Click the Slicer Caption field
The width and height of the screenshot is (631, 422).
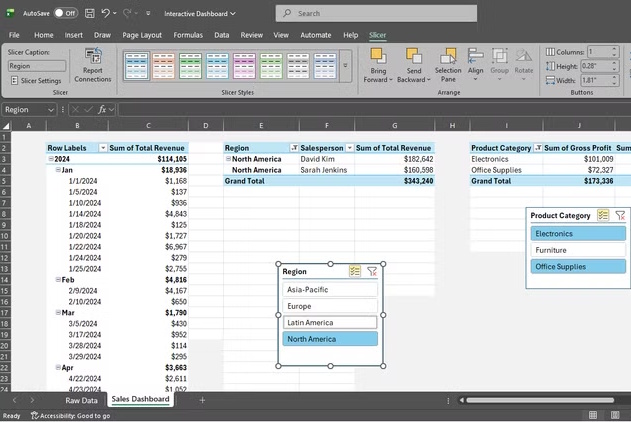37,66
